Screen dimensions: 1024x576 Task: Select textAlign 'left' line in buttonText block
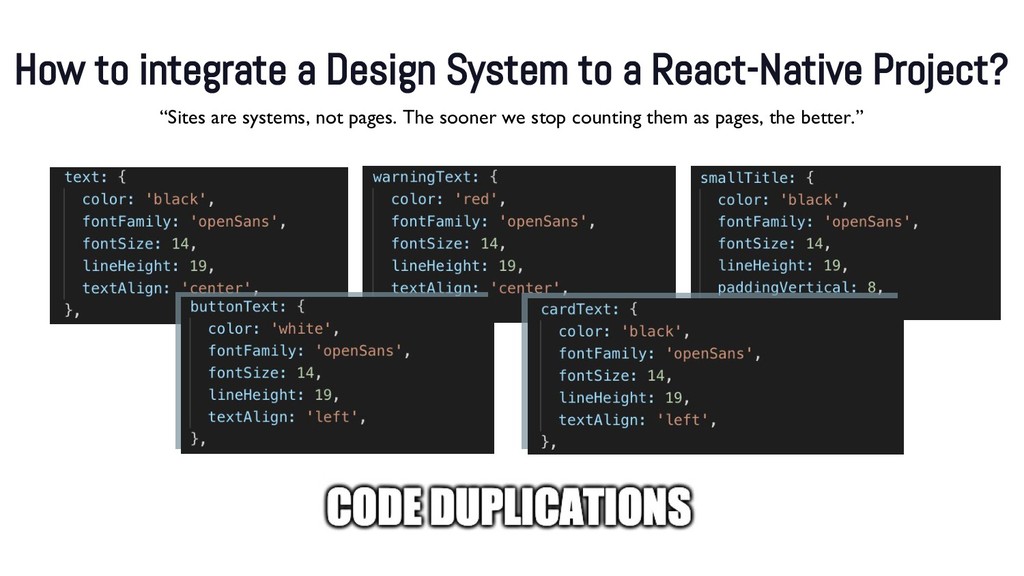287,417
